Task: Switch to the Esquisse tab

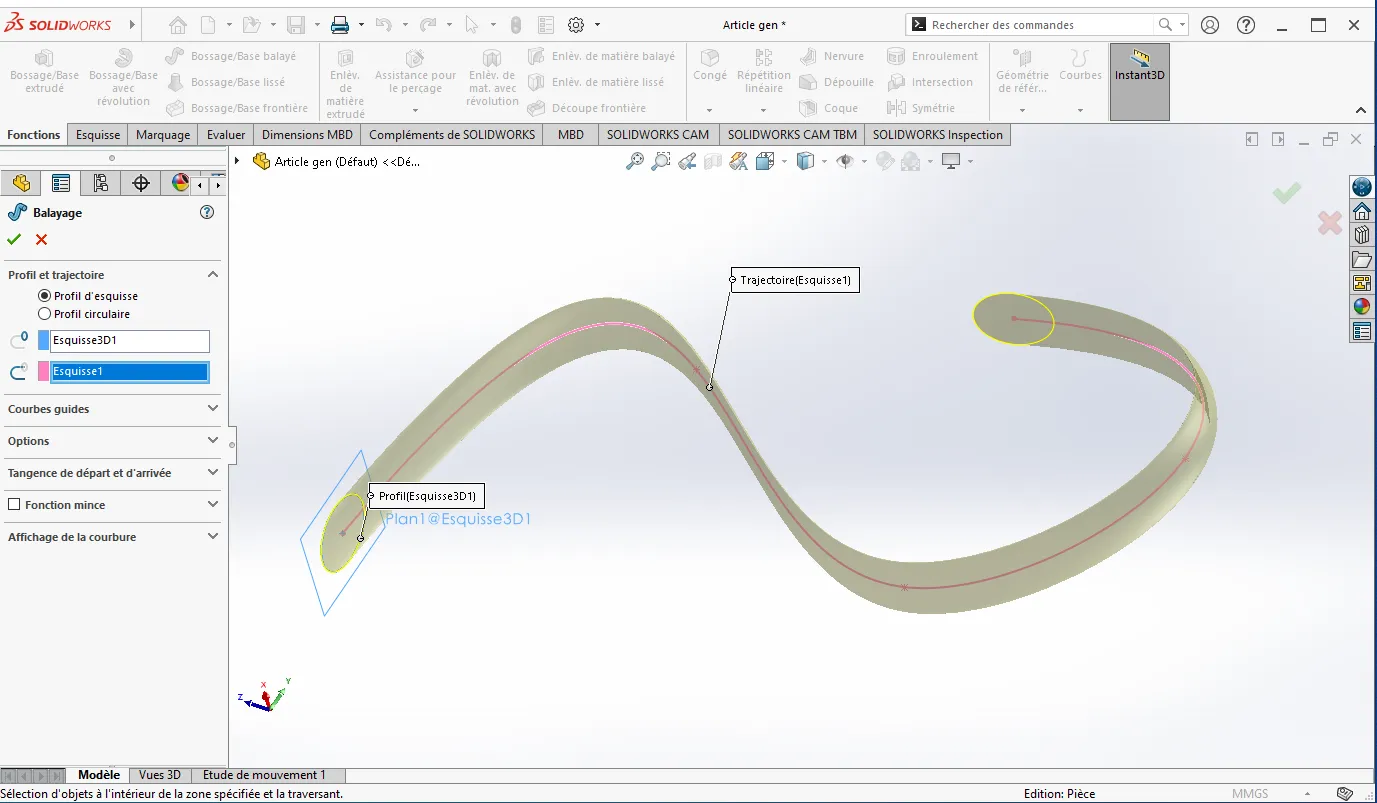Action: (x=98, y=135)
